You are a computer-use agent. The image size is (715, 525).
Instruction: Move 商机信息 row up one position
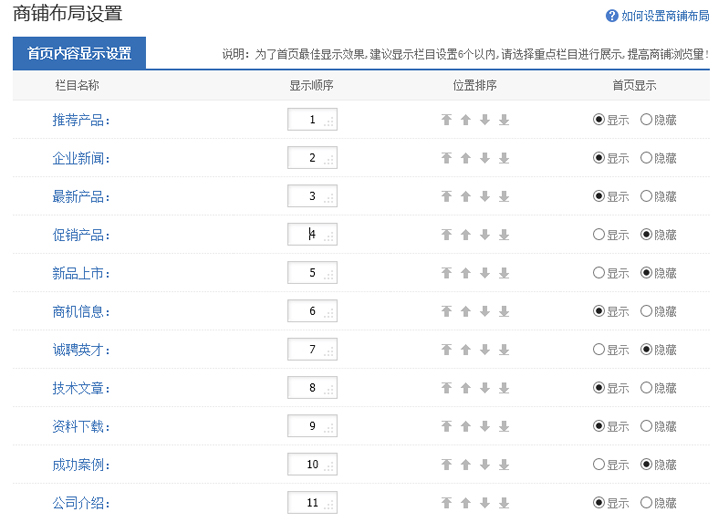(466, 312)
